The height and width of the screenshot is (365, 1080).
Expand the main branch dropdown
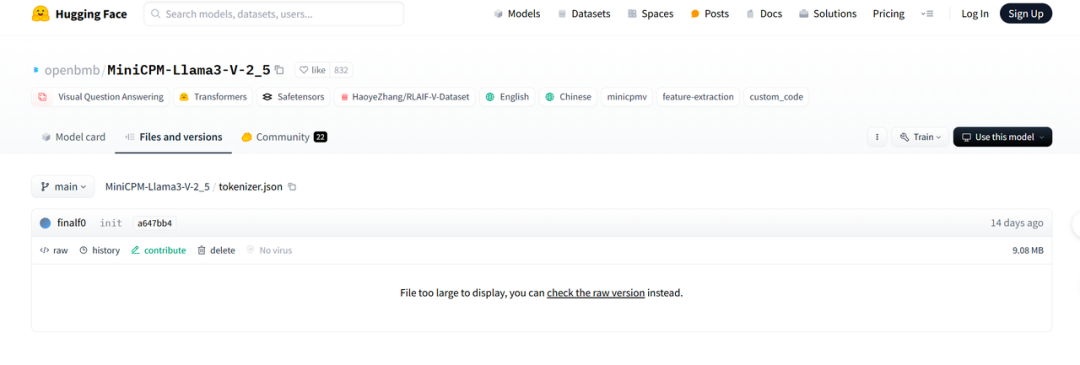point(63,187)
